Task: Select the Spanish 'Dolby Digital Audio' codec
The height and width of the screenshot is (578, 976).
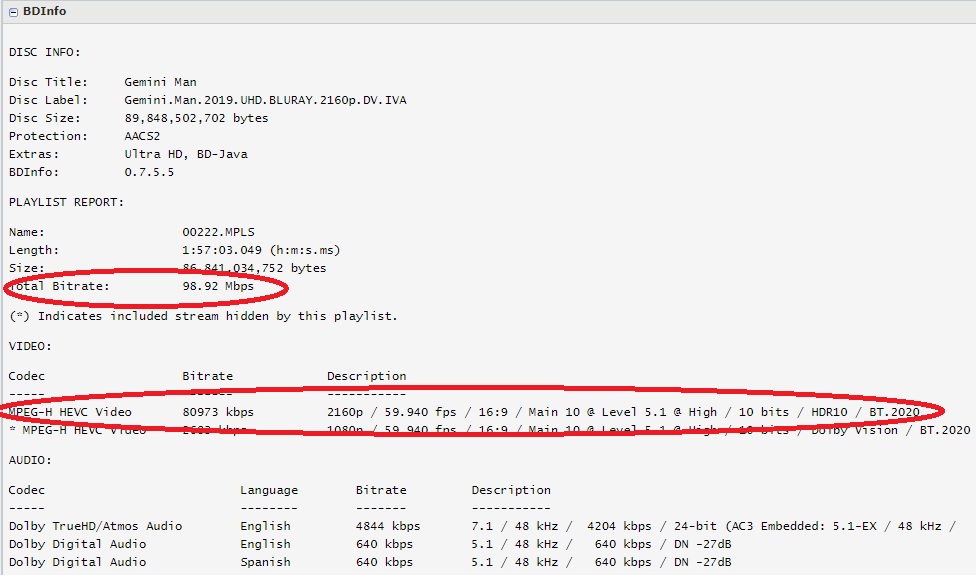Action: click(x=77, y=562)
